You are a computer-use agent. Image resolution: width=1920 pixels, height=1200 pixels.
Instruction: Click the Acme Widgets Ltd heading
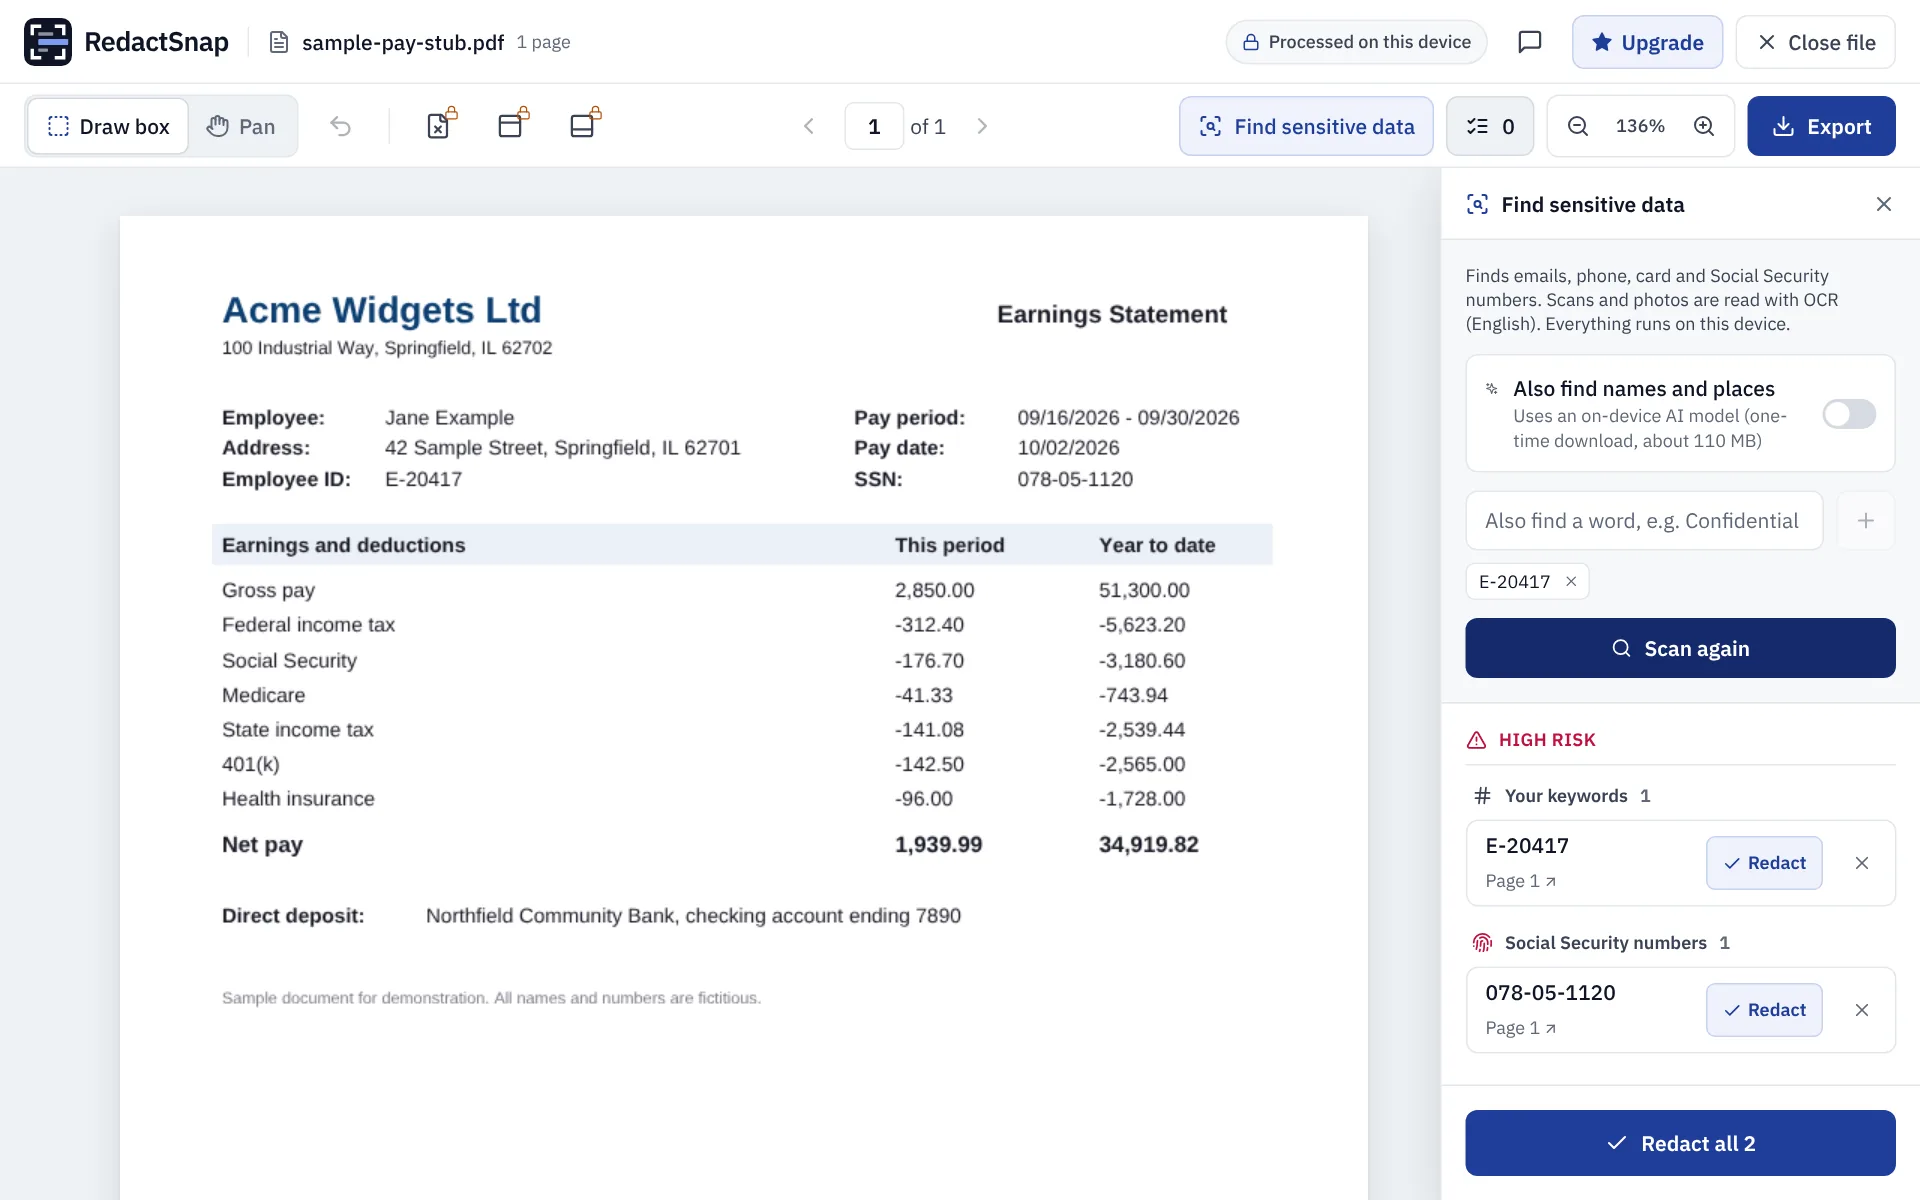(381, 310)
